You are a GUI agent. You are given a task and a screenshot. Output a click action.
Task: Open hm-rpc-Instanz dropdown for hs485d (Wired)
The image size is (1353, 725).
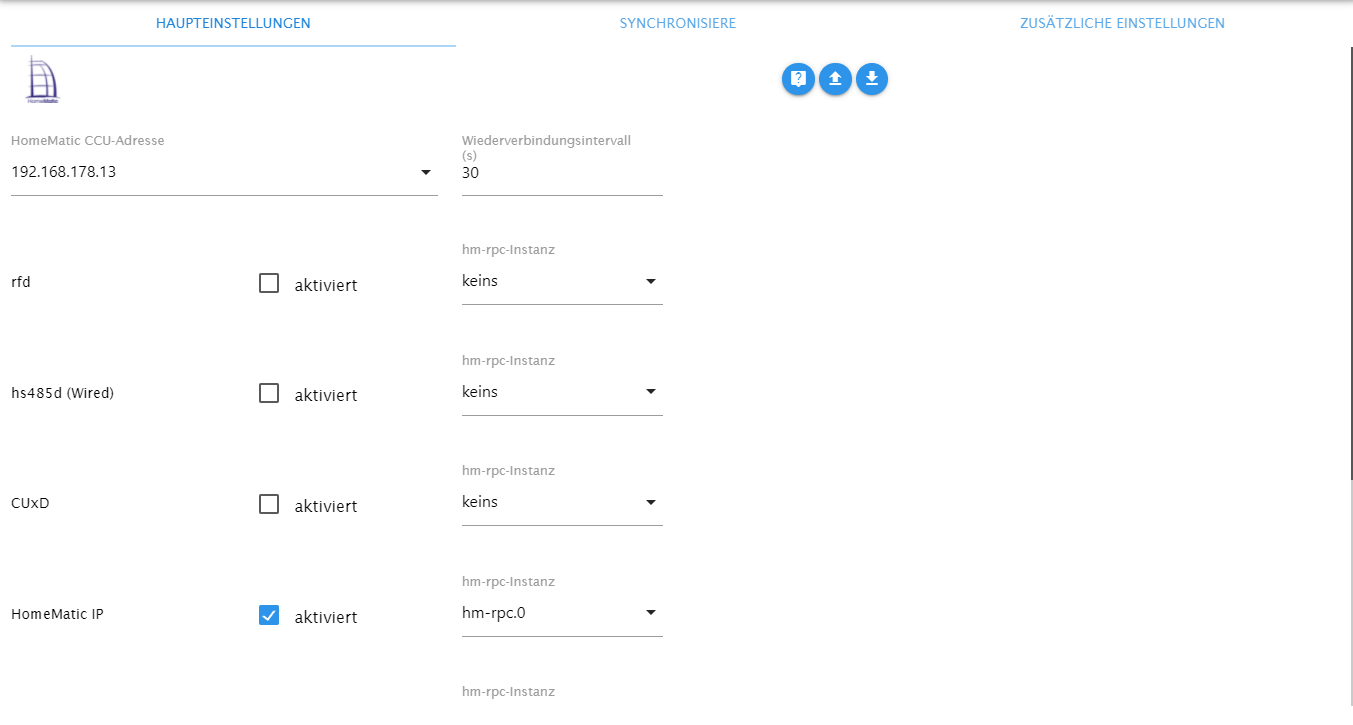tap(562, 392)
